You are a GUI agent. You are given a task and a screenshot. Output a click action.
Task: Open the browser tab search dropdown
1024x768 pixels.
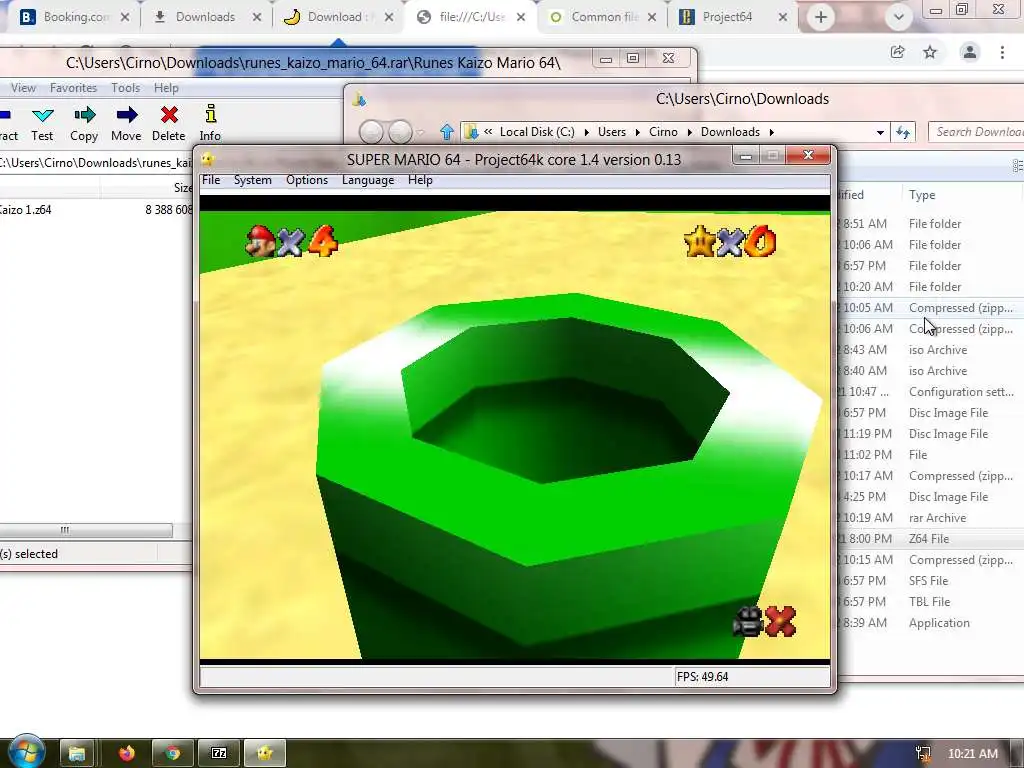pos(899,17)
